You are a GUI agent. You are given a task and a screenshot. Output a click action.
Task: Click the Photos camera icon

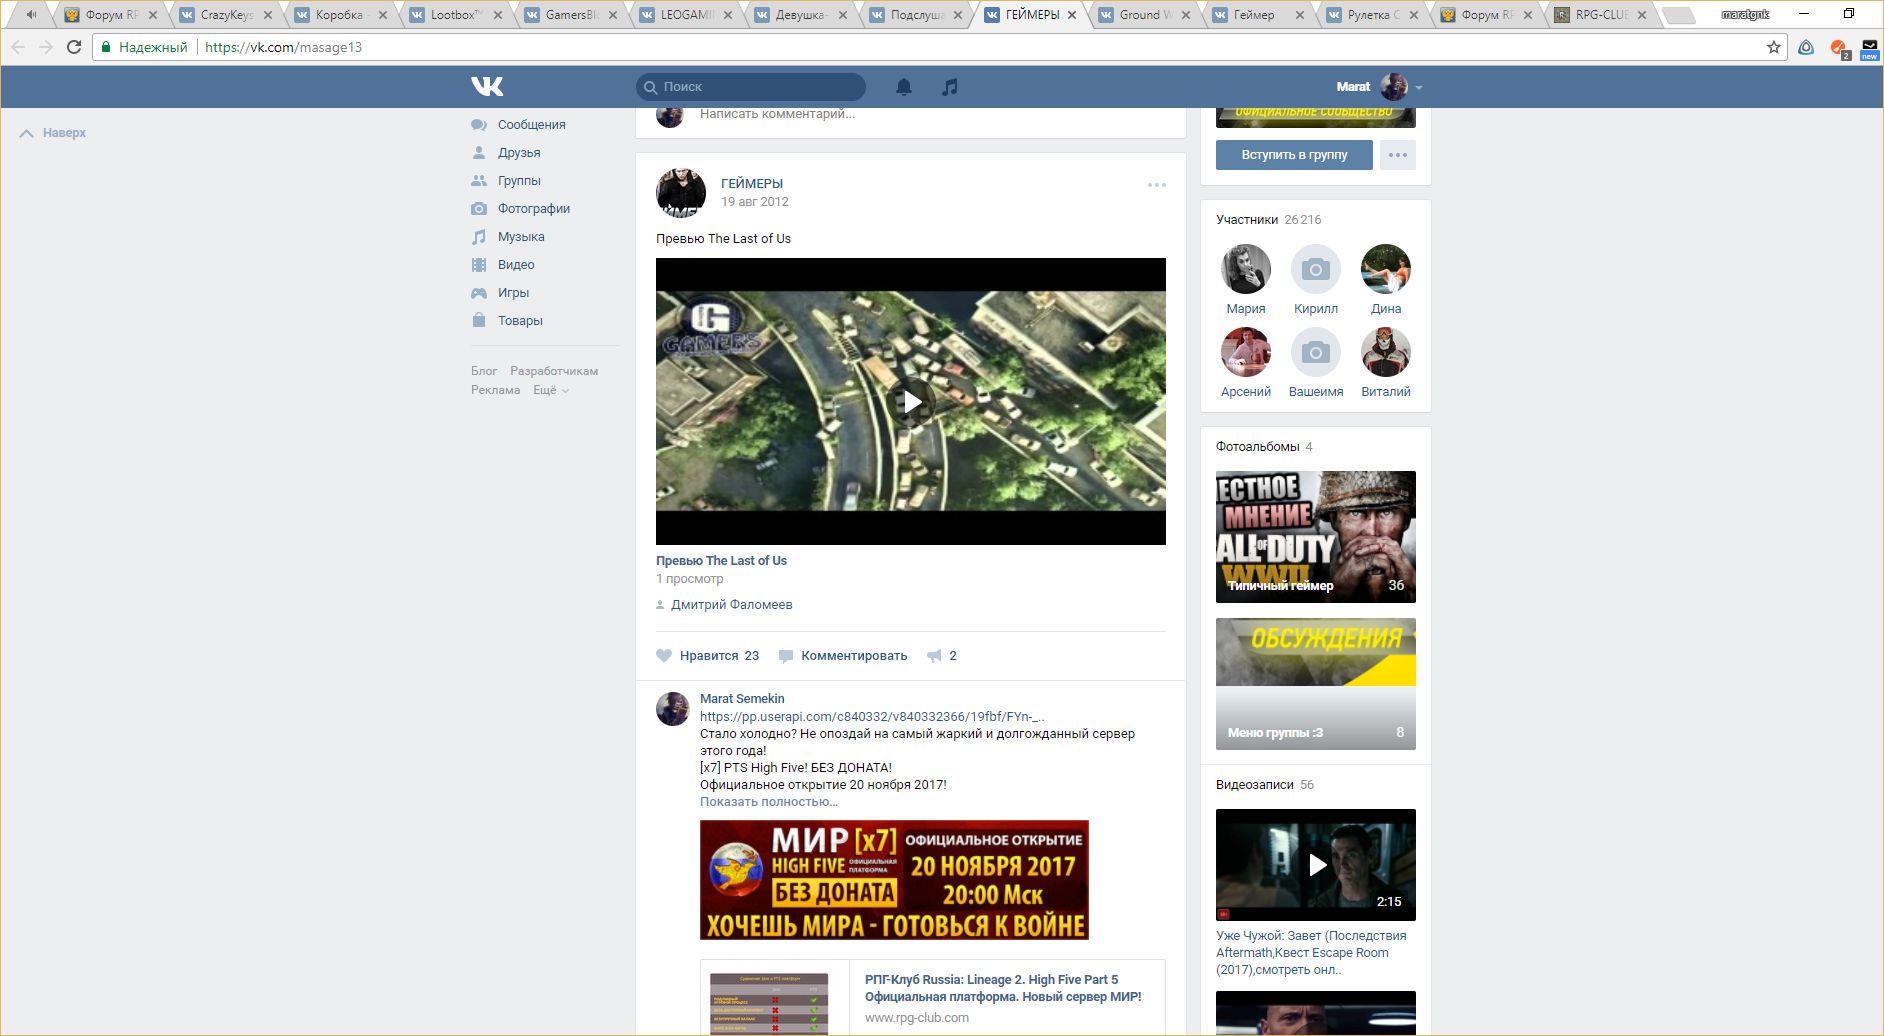479,209
